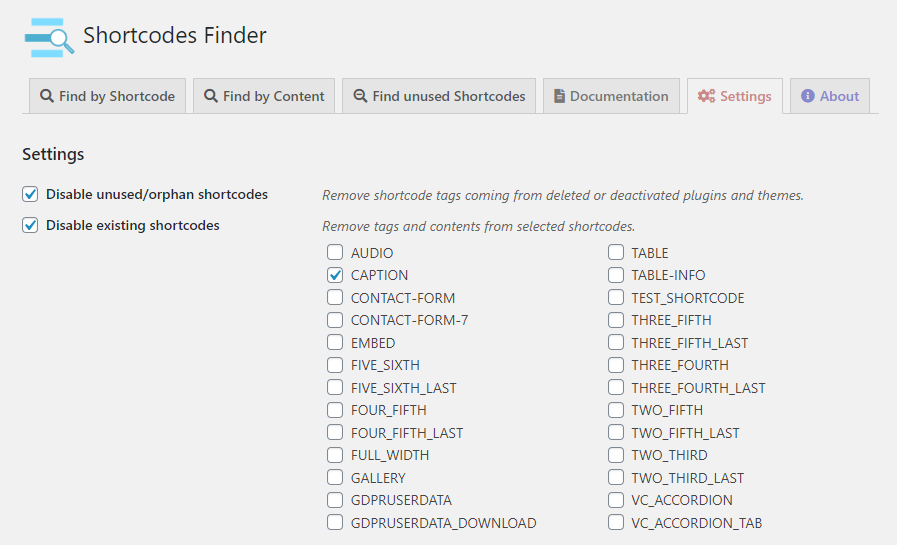This screenshot has height=545, width=897.
Task: Toggle Disable existing shortcodes checkbox
Action: pyautogui.click(x=30, y=225)
